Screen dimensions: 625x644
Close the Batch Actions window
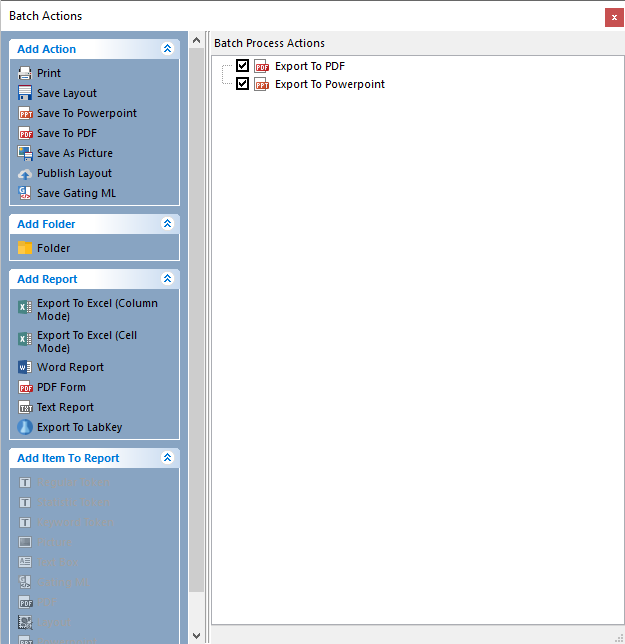[614, 17]
